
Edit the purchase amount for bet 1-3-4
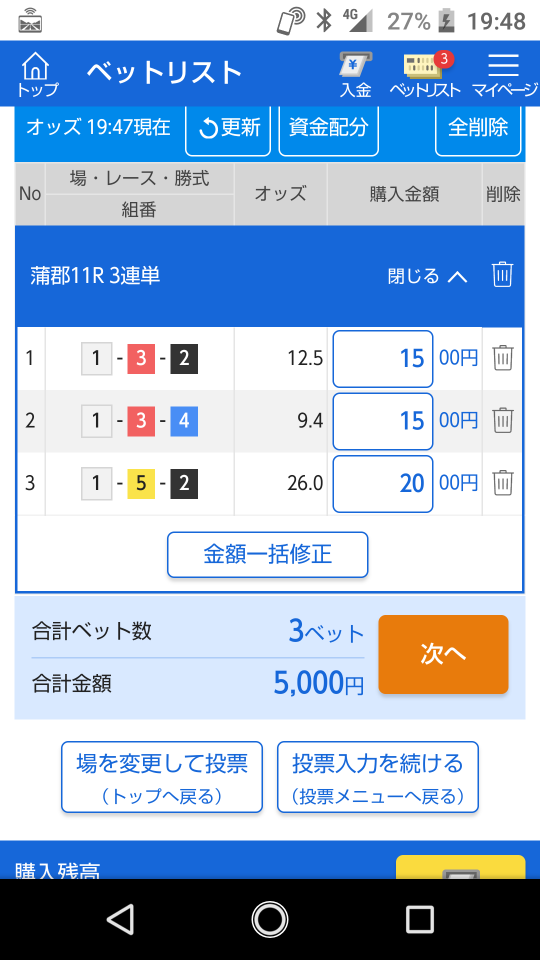pos(383,421)
